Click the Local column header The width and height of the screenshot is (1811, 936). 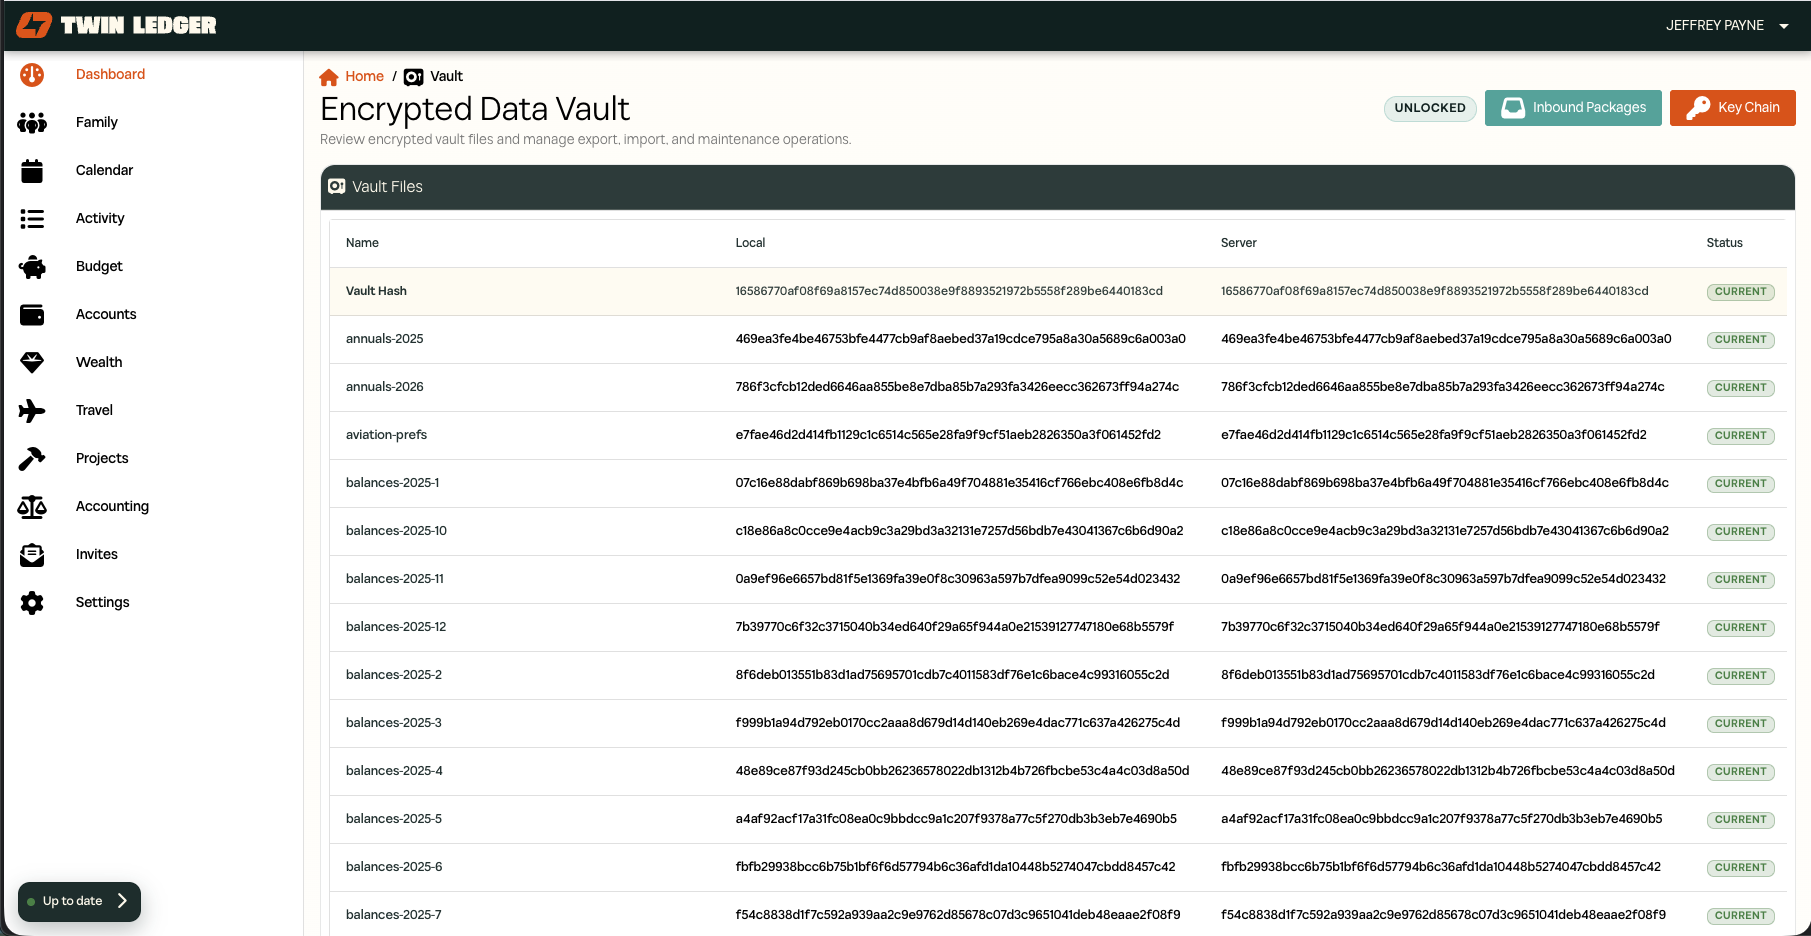click(750, 243)
